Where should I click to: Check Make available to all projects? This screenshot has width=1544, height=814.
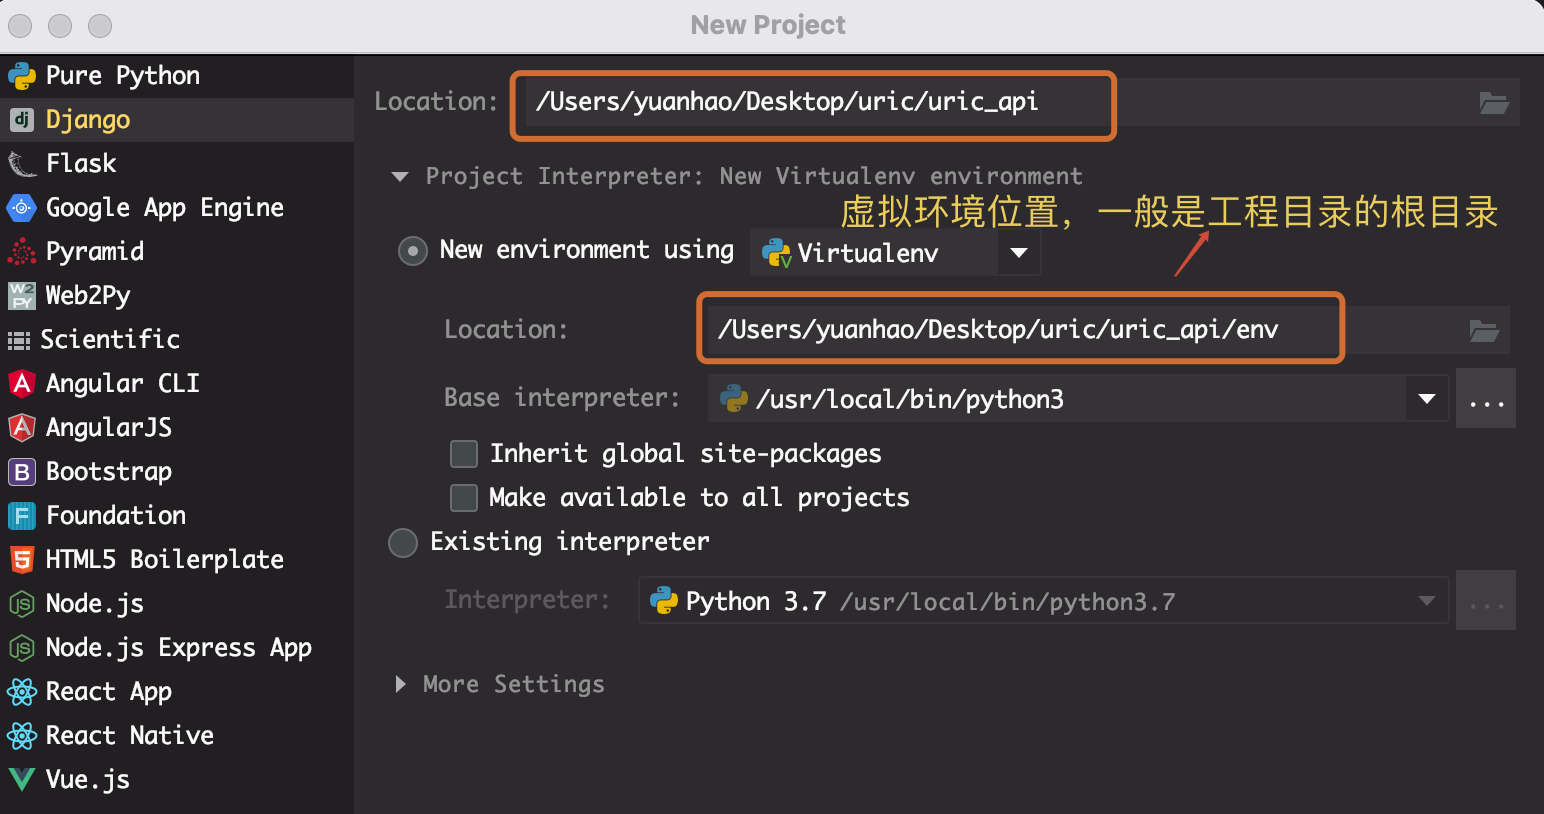(x=464, y=498)
